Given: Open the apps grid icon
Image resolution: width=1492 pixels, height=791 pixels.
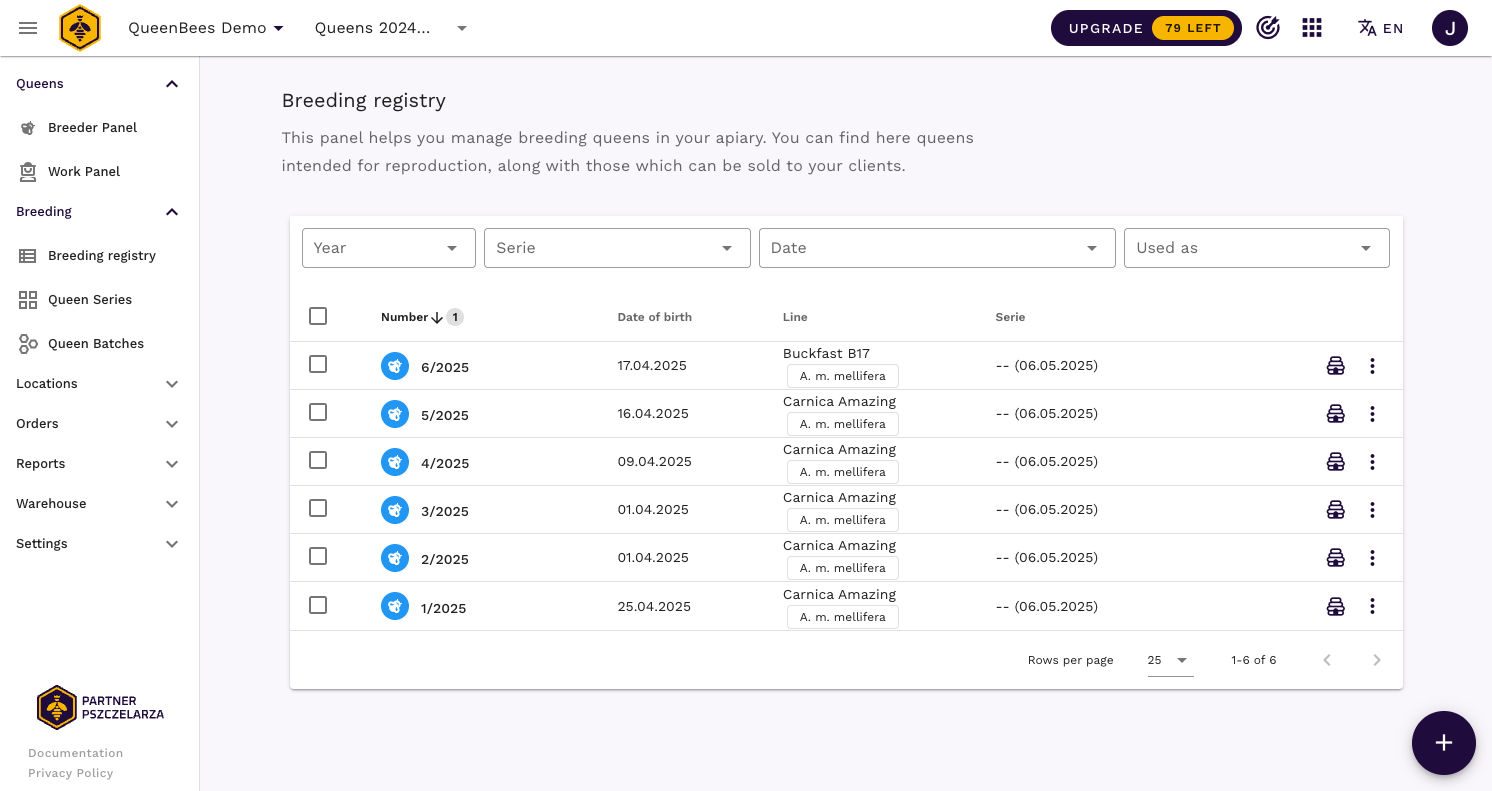Looking at the screenshot, I should (x=1312, y=28).
